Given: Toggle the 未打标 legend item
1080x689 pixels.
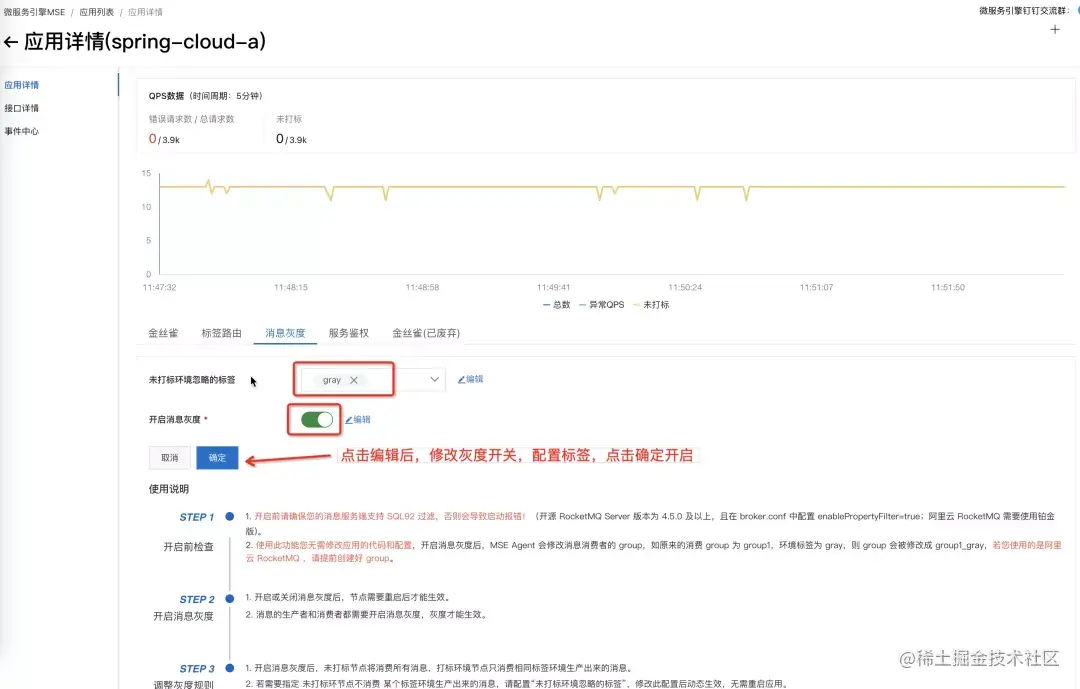Looking at the screenshot, I should point(651,305).
